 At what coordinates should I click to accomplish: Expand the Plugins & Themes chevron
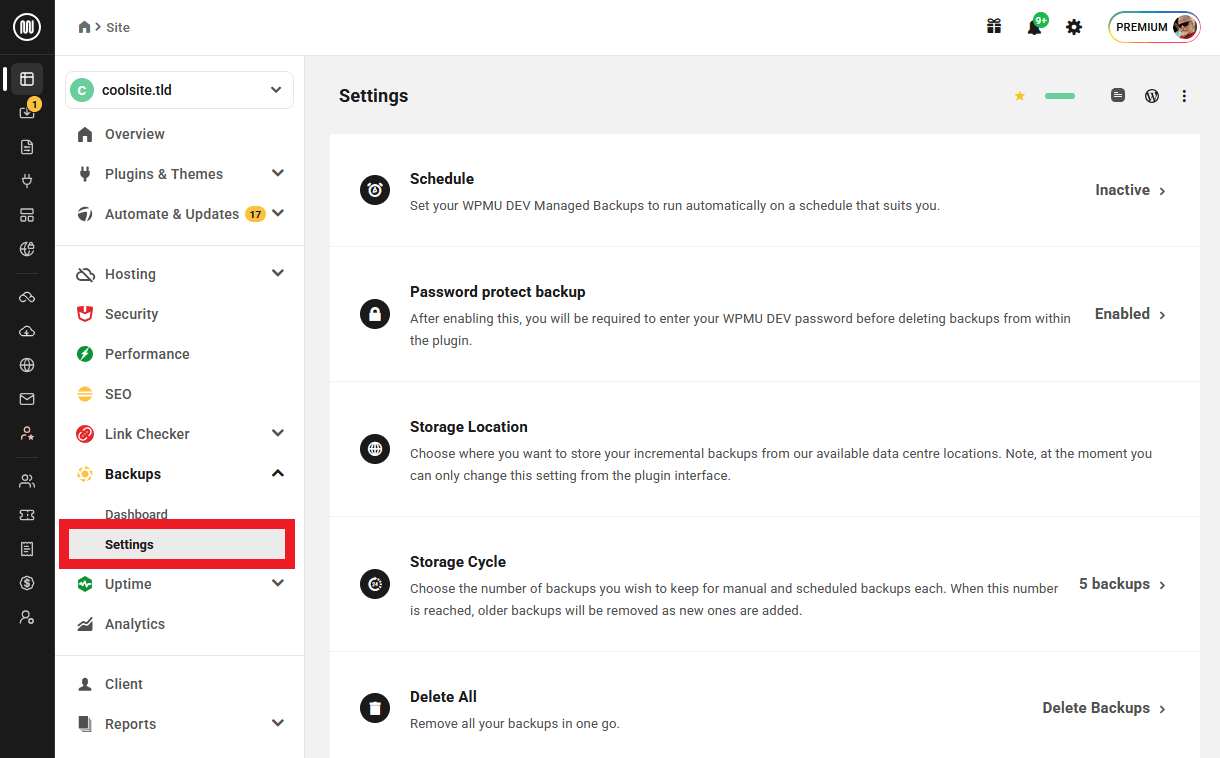(278, 173)
